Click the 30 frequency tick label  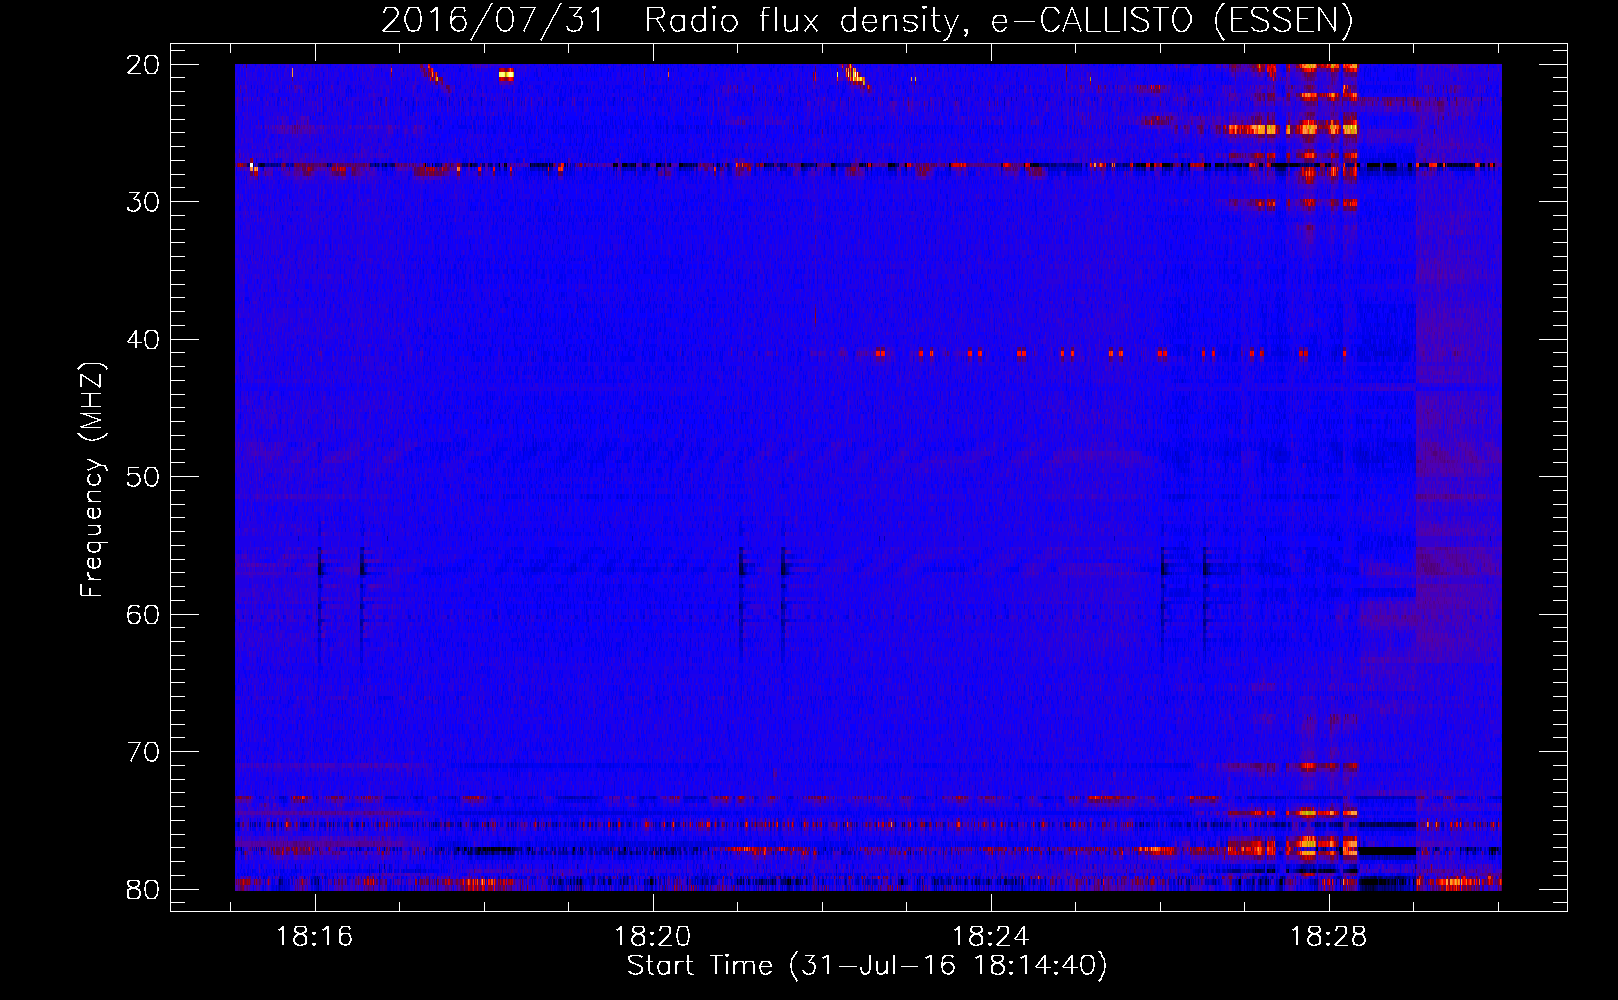[x=143, y=202]
